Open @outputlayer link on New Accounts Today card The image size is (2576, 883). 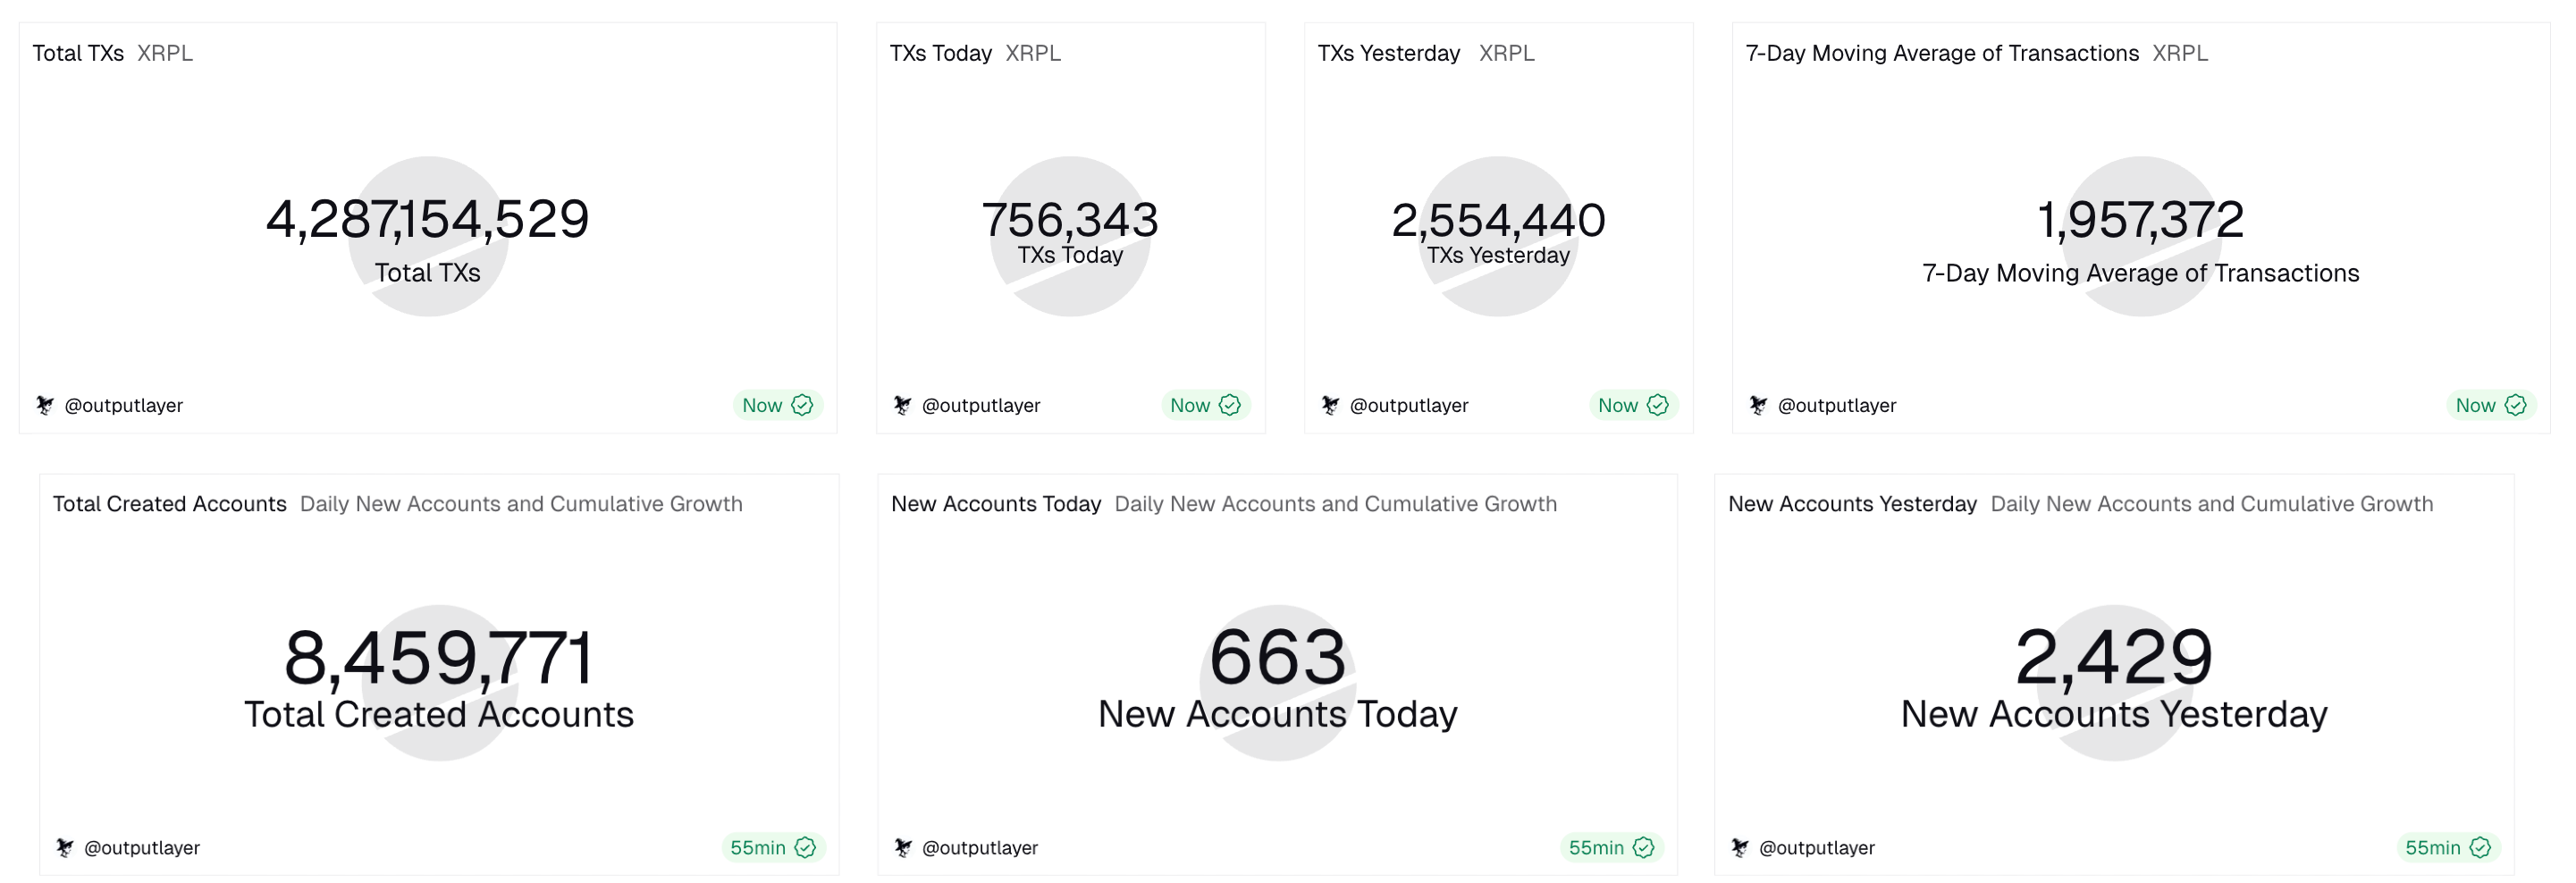(x=980, y=848)
